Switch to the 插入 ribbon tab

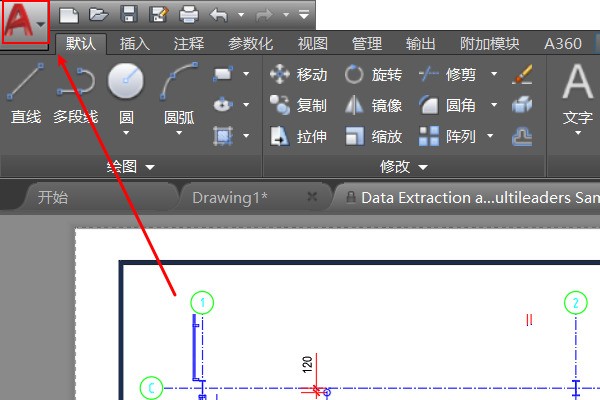point(135,44)
